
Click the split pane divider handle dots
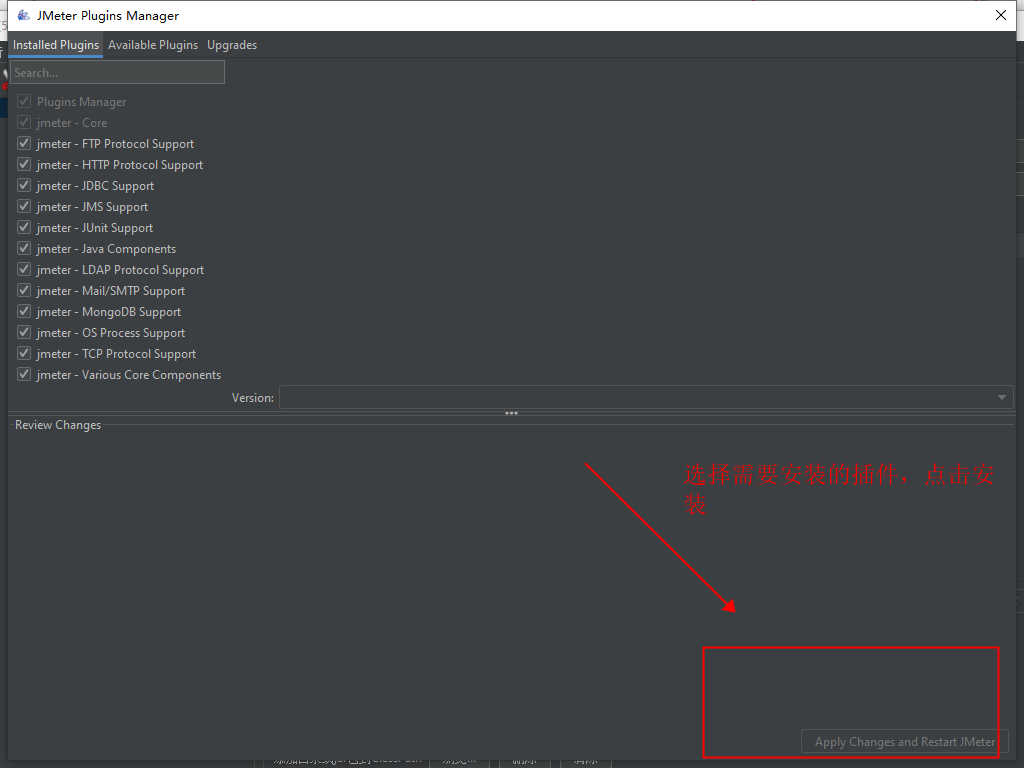[x=511, y=413]
